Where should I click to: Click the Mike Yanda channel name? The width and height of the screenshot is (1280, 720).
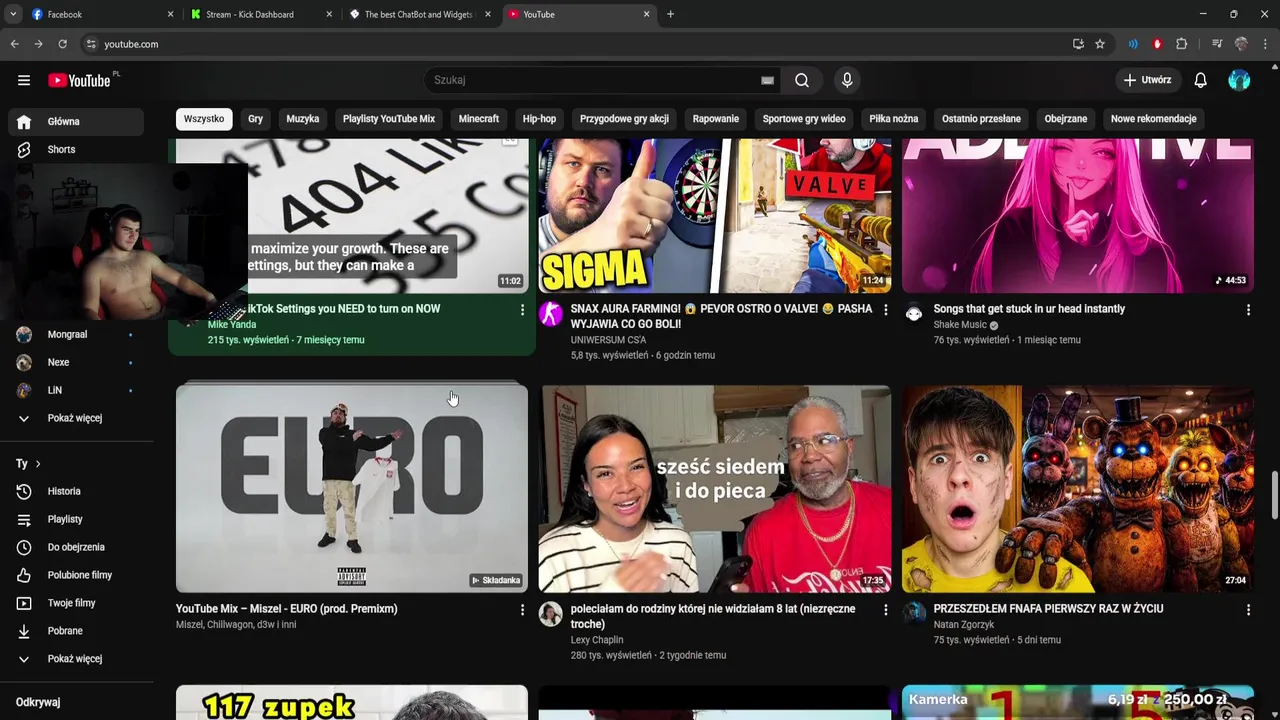232,325
